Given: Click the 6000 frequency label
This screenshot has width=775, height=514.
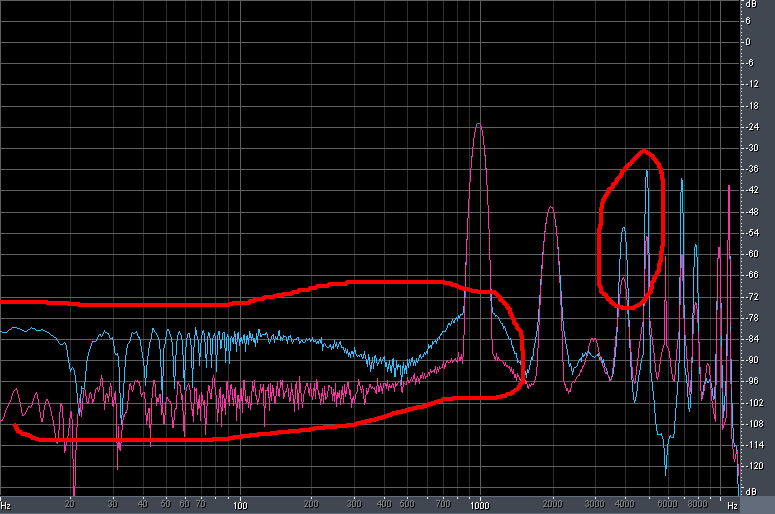Looking at the screenshot, I should pyautogui.click(x=667, y=504).
